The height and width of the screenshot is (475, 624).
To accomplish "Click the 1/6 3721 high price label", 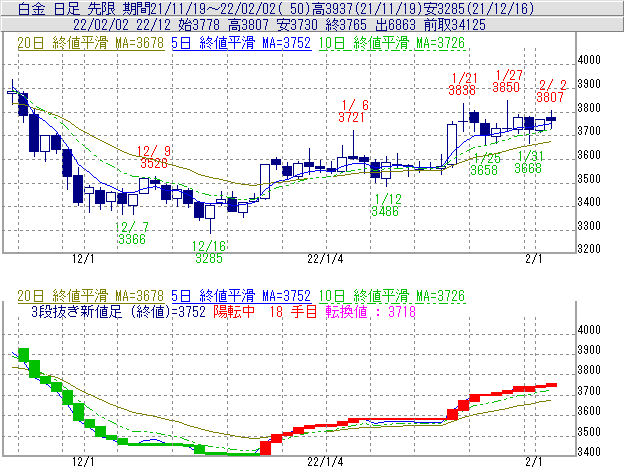I will pos(352,111).
